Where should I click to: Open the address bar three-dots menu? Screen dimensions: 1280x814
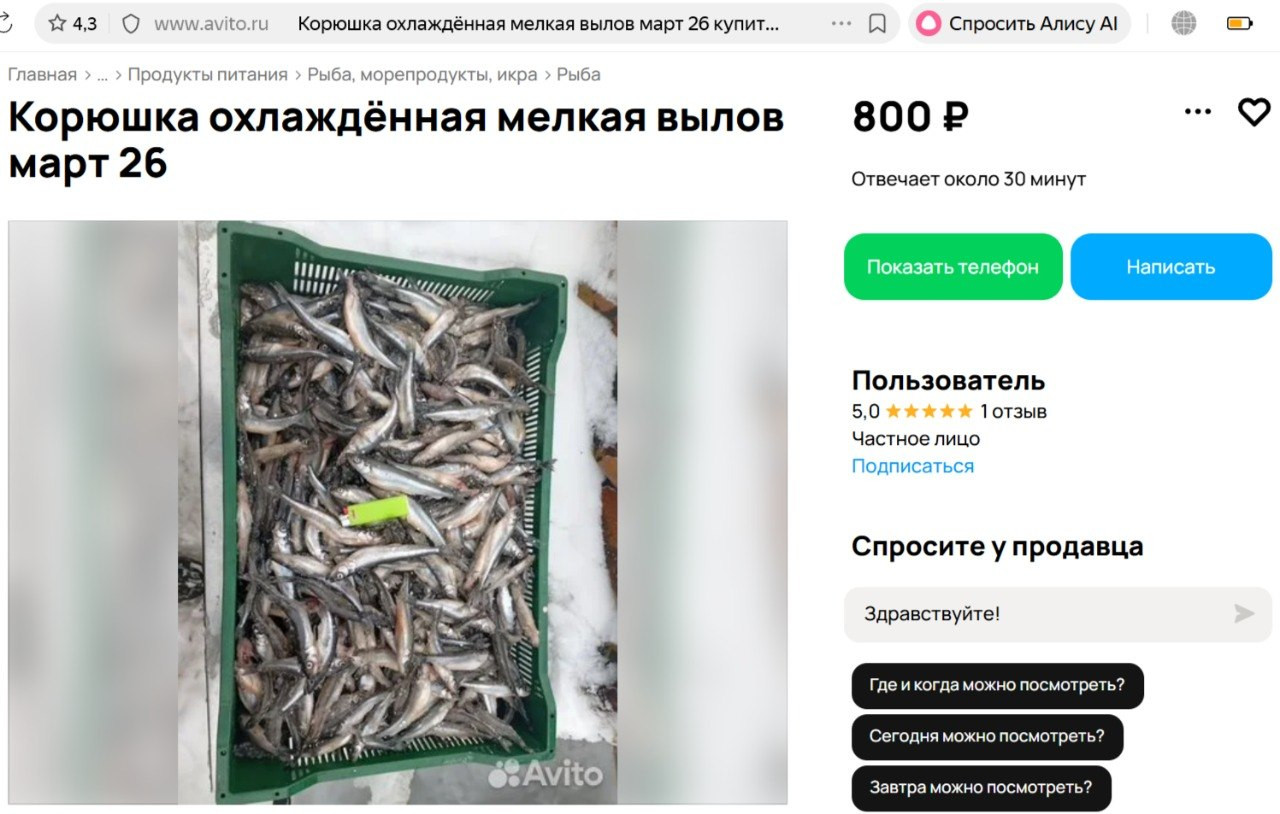842,24
